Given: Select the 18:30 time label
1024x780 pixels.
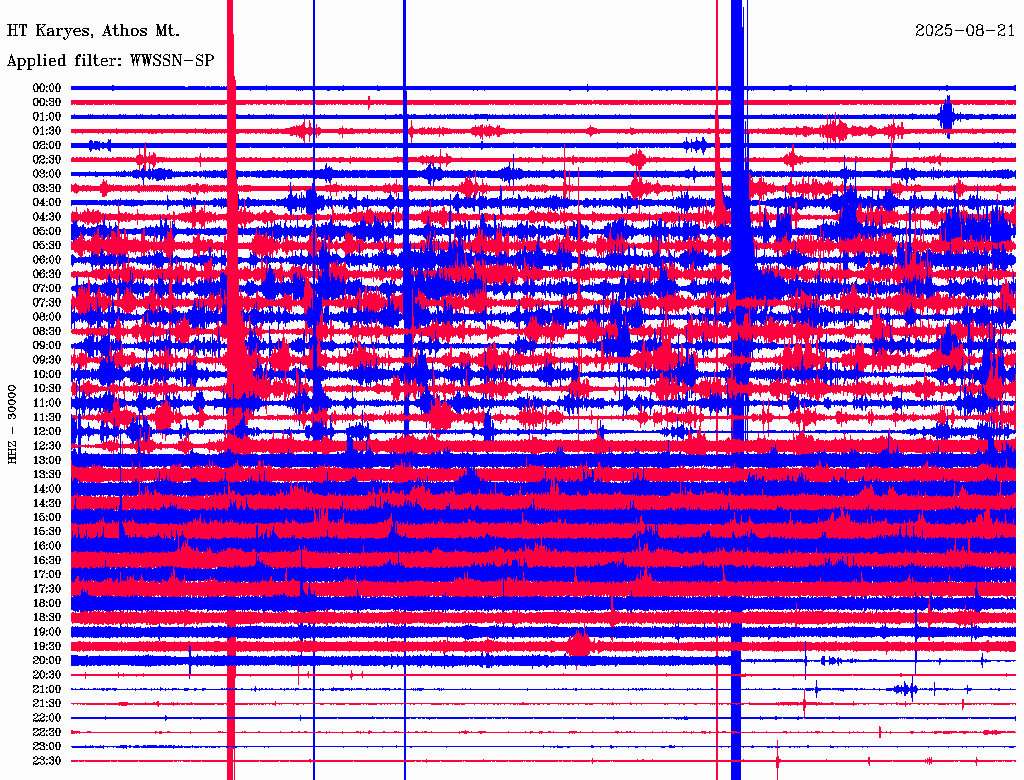Looking at the screenshot, I should pyautogui.click(x=47, y=618).
